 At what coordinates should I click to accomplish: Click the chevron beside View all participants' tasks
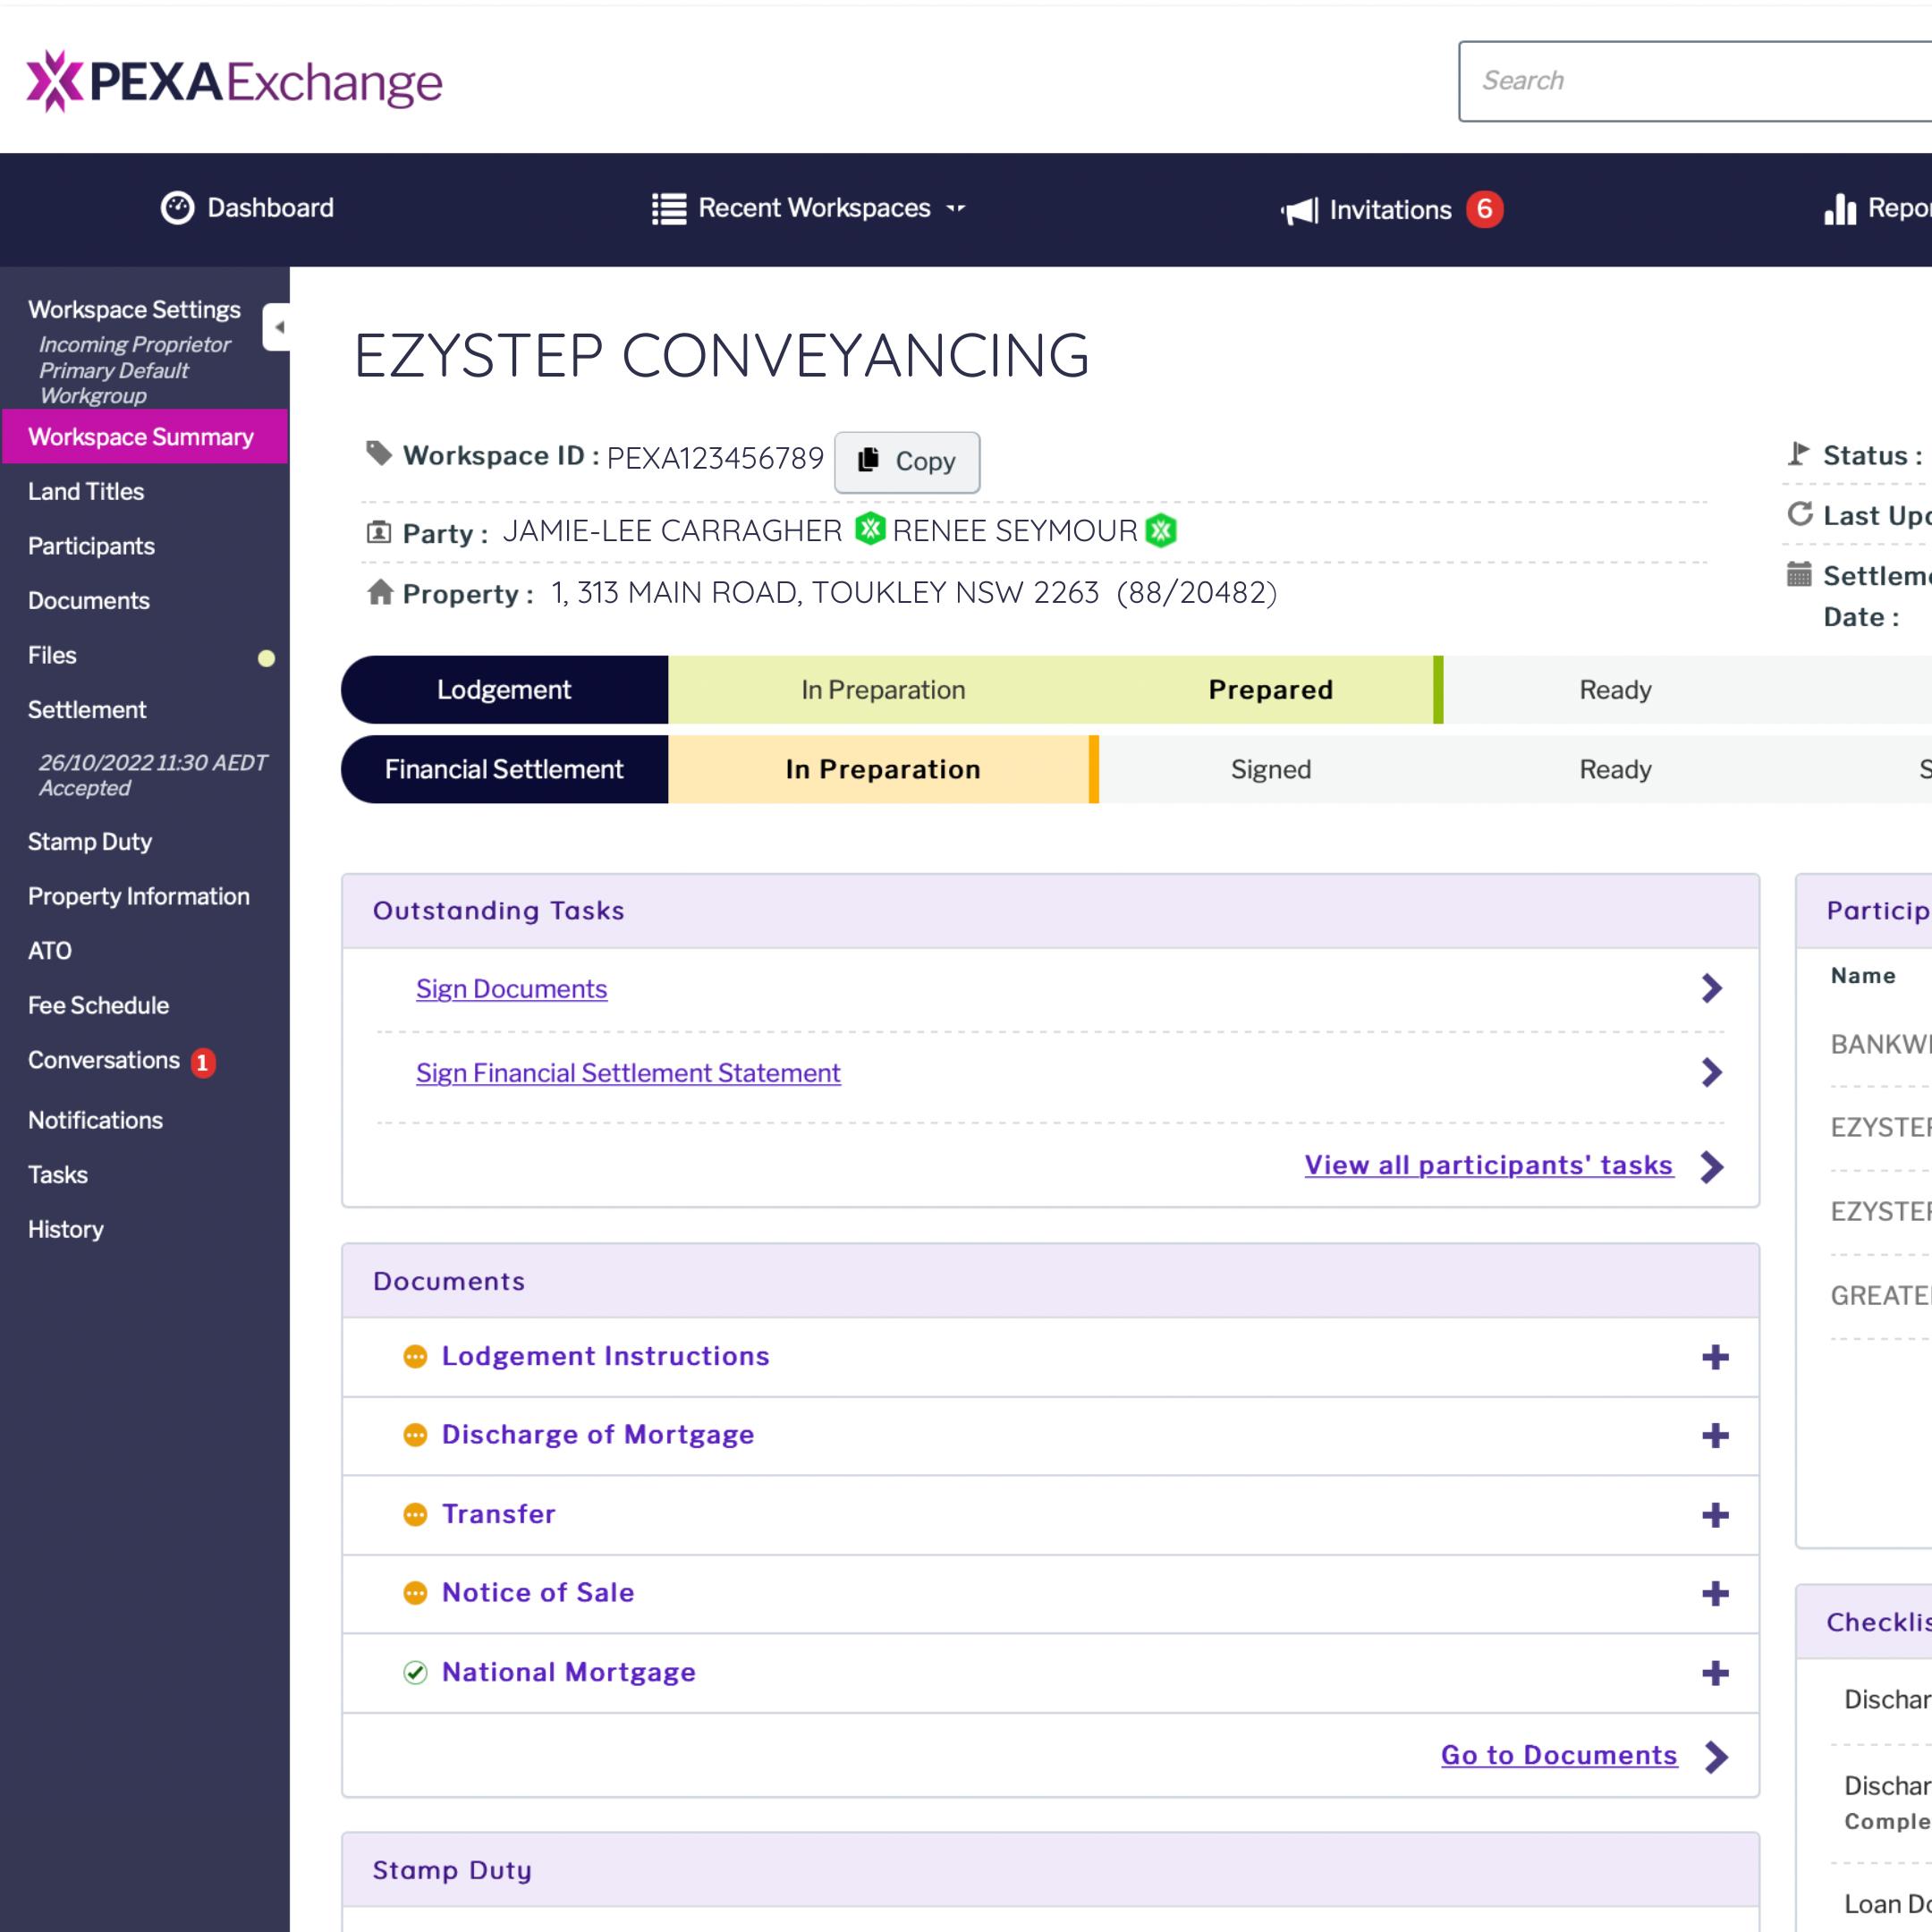point(1712,1167)
